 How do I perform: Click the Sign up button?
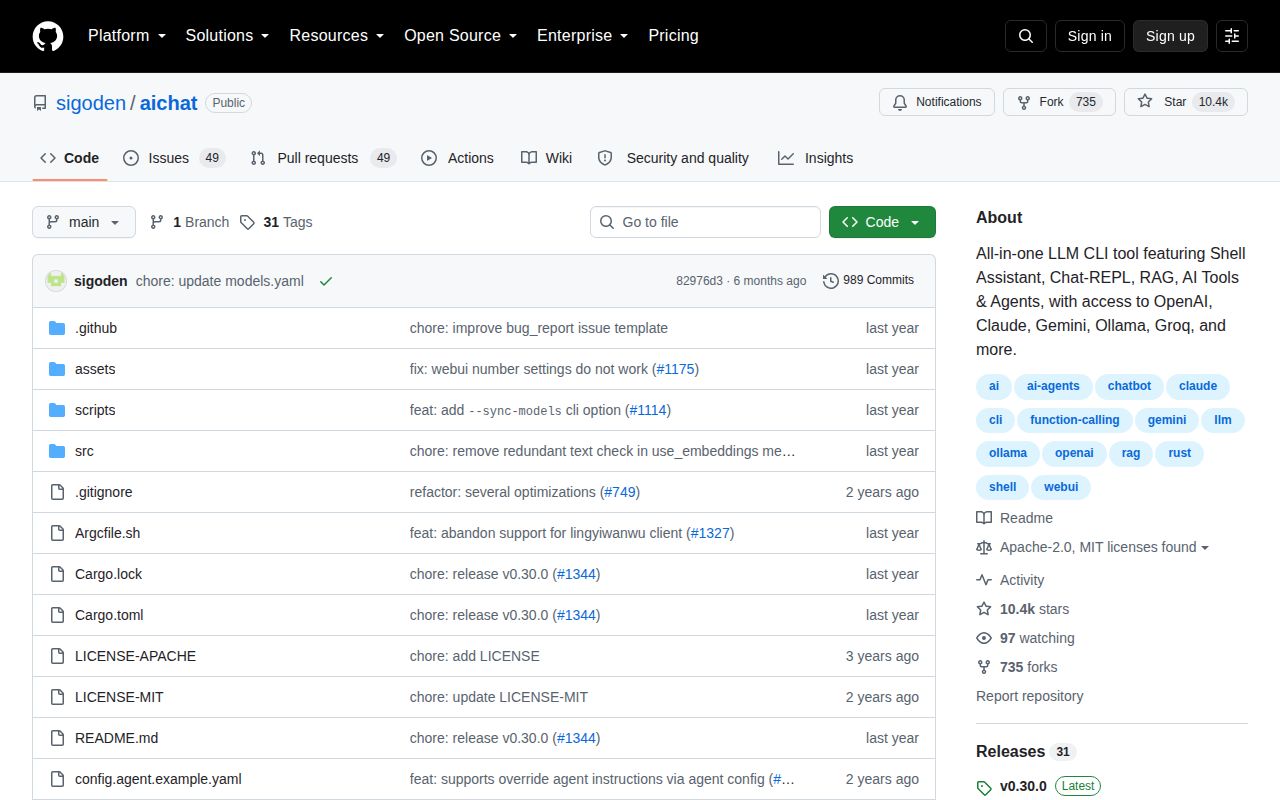coord(1170,36)
